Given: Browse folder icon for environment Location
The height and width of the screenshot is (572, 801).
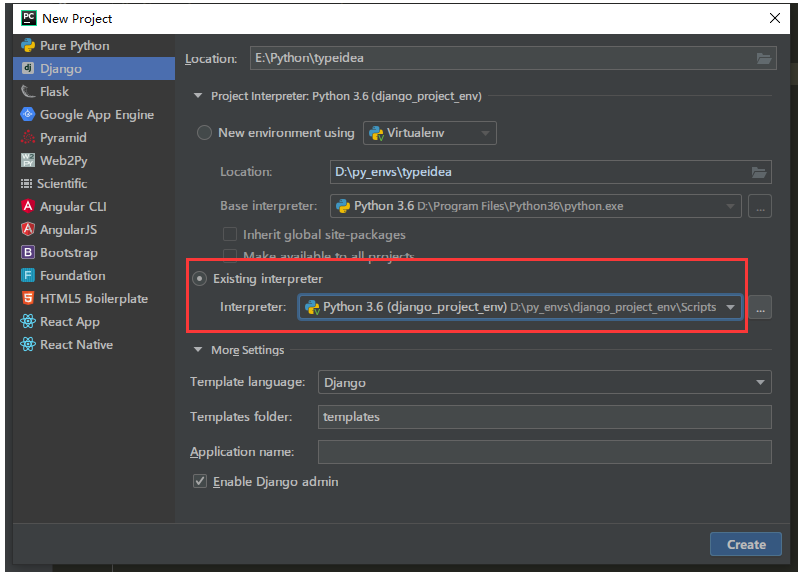Looking at the screenshot, I should [x=759, y=172].
